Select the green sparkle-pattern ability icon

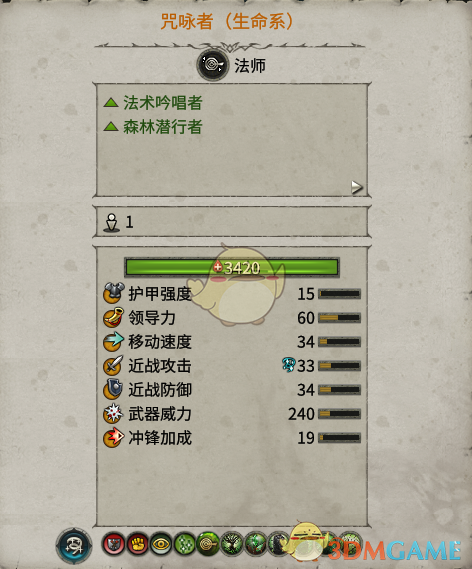184,544
